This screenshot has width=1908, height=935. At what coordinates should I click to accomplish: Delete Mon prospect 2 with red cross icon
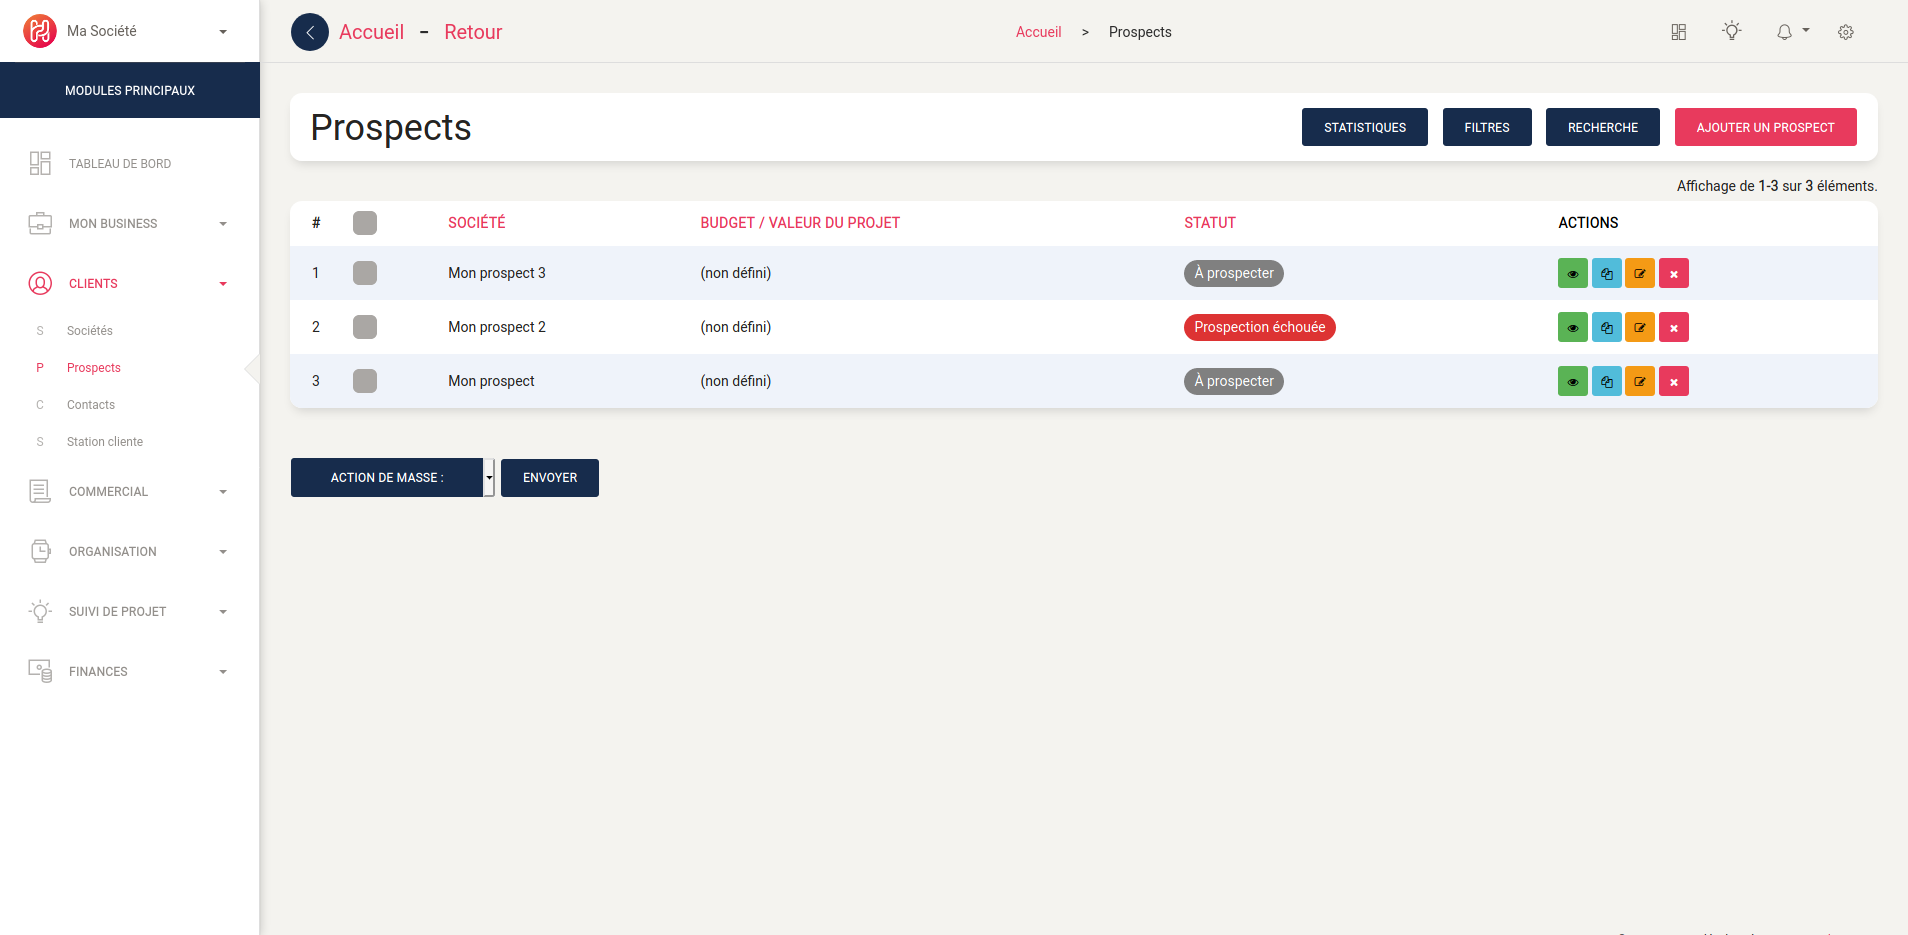pyautogui.click(x=1672, y=327)
